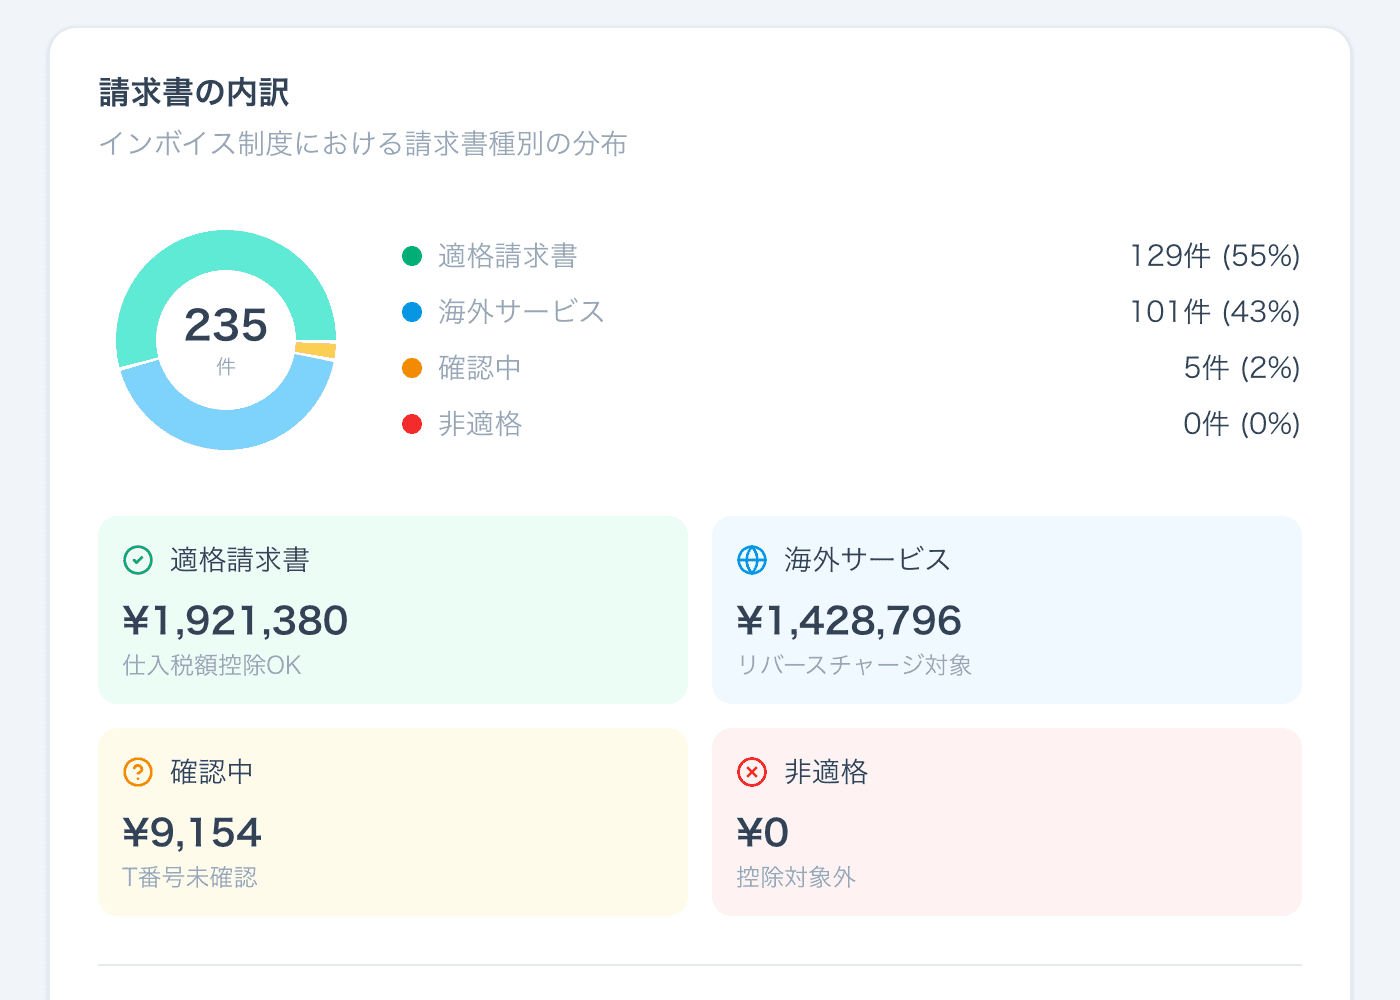Viewport: 1400px width, 1000px height.
Task: Click the question mark icon on 確認中 card
Action: (138, 772)
